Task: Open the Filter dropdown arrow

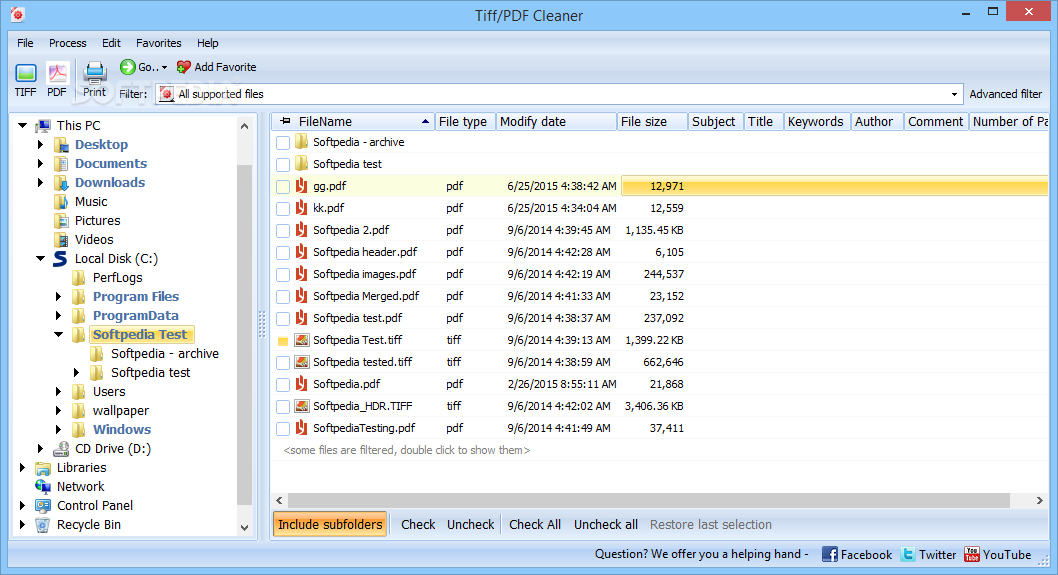Action: click(x=954, y=94)
